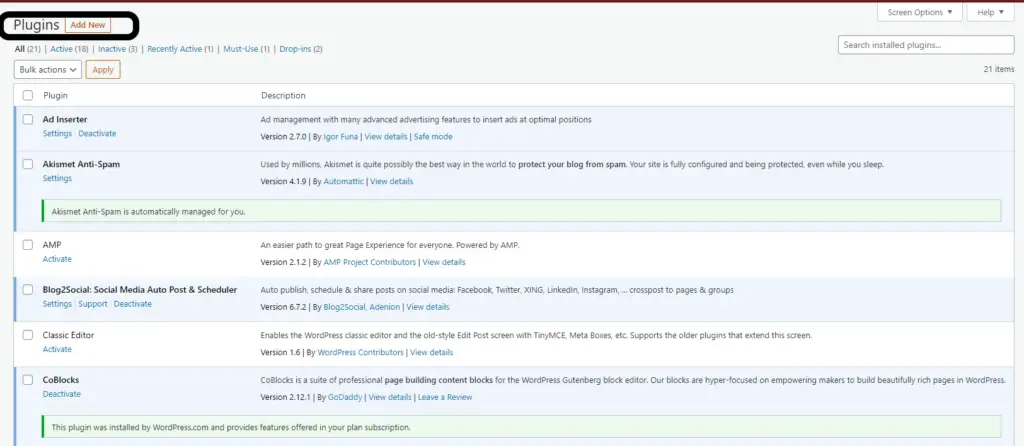
Task: Open Akismet Anti-Spam Settings link
Action: coord(57,178)
